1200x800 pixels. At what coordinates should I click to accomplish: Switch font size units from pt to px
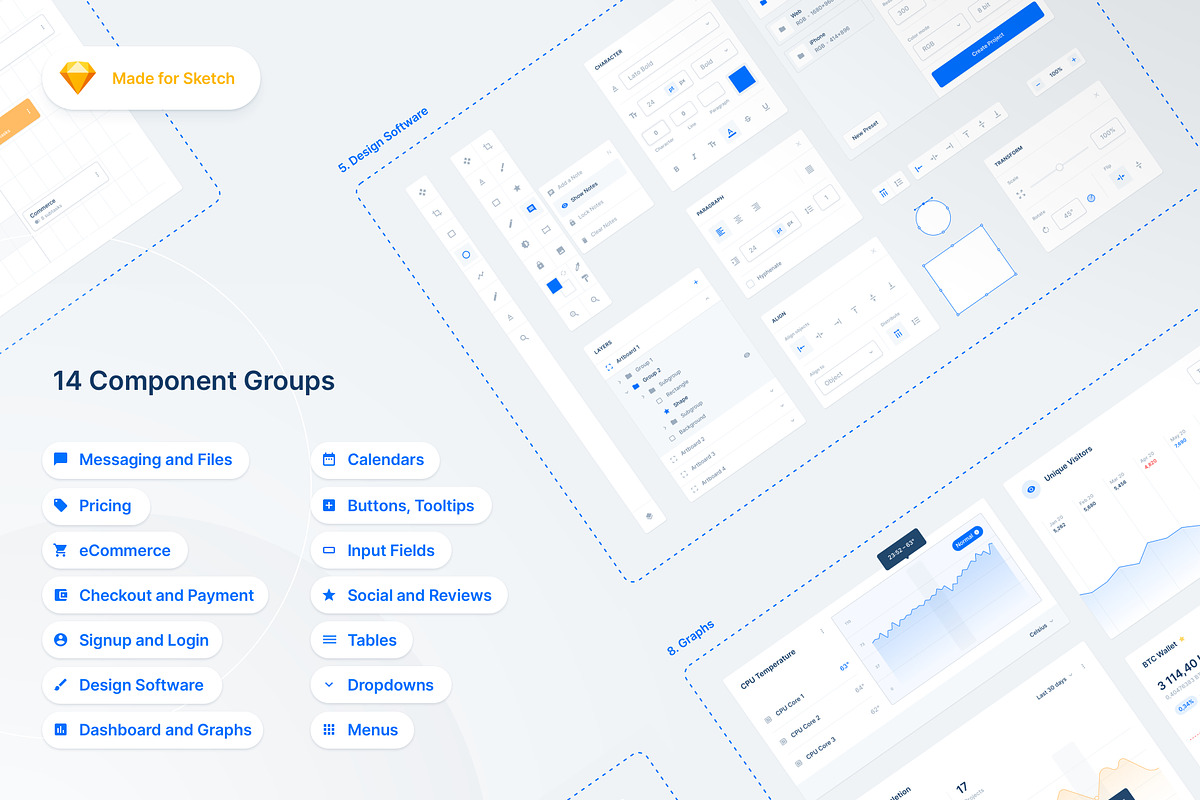(x=682, y=82)
